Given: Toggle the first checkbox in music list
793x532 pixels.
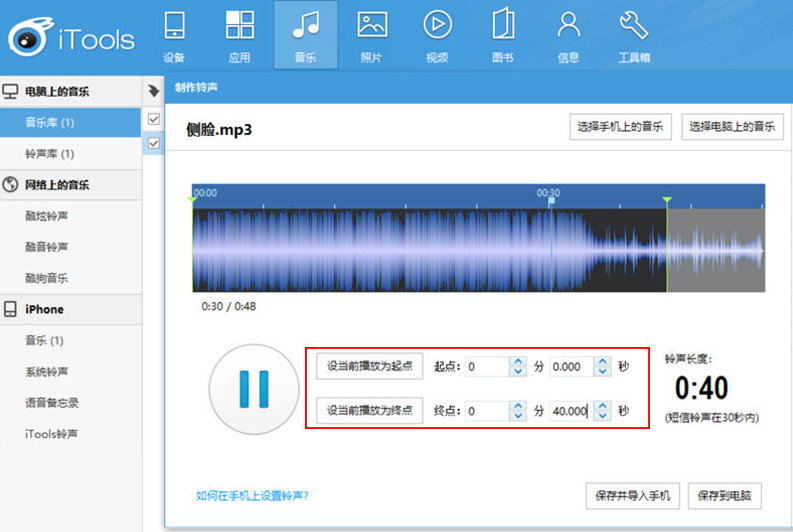Looking at the screenshot, I should (154, 120).
